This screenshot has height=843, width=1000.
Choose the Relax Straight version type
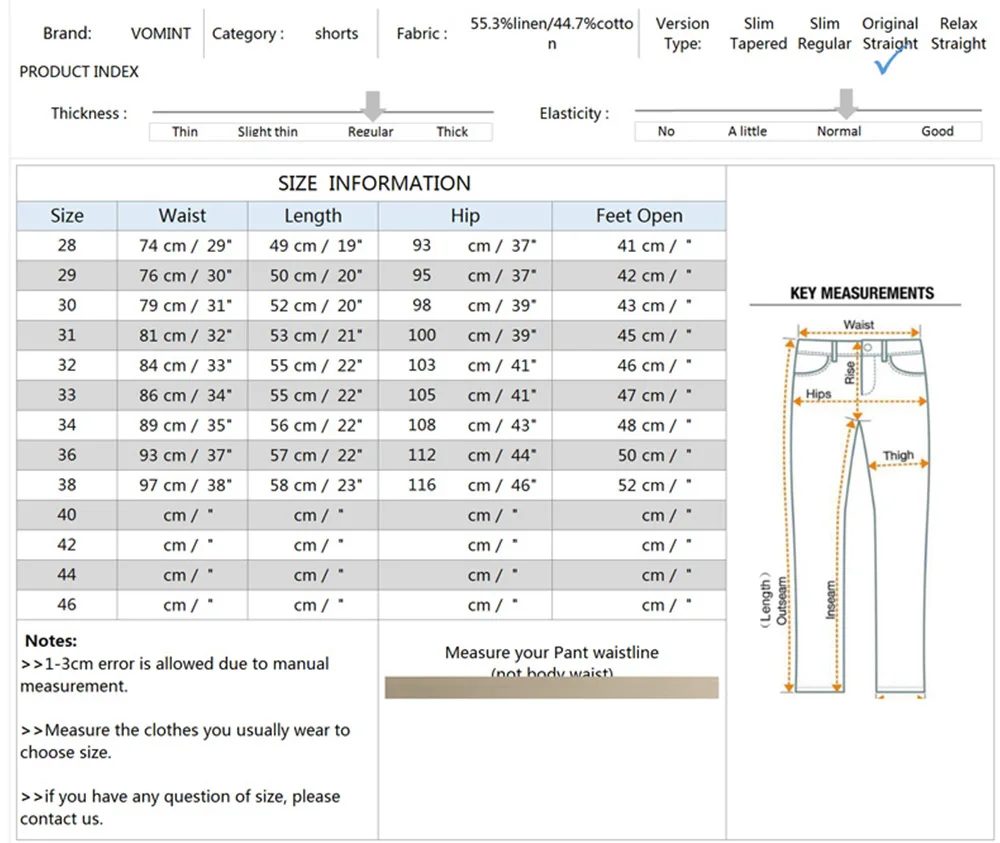(x=958, y=34)
